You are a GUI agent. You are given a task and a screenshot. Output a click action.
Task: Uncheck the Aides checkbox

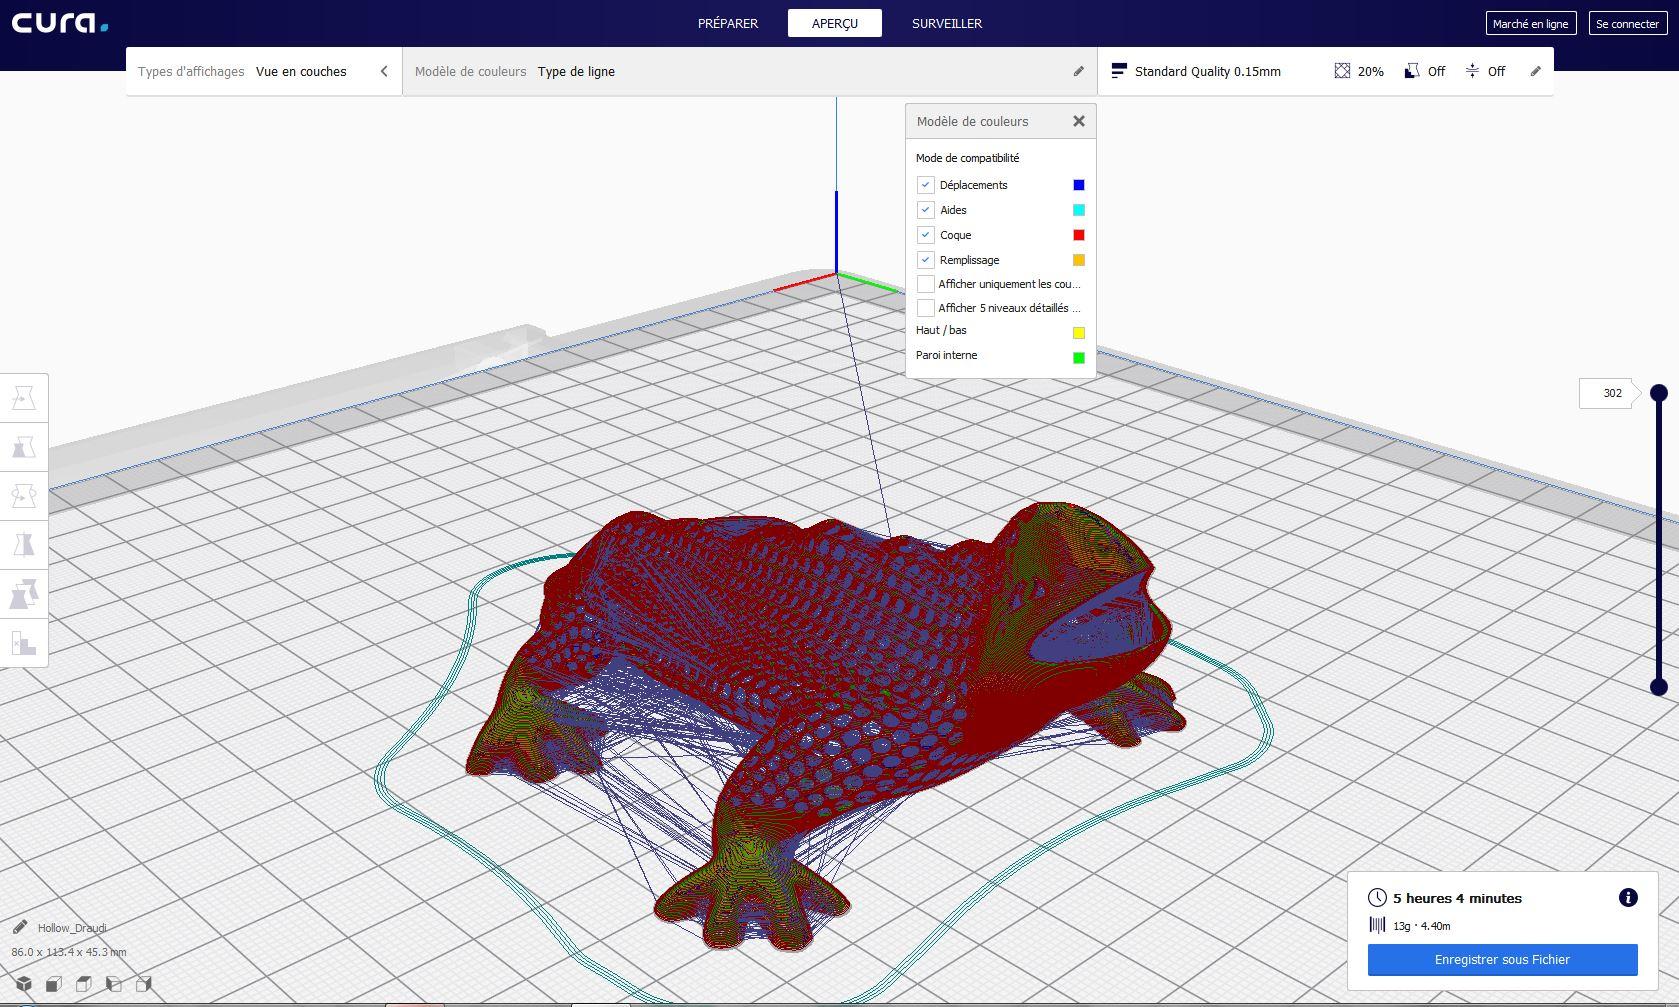coord(926,210)
